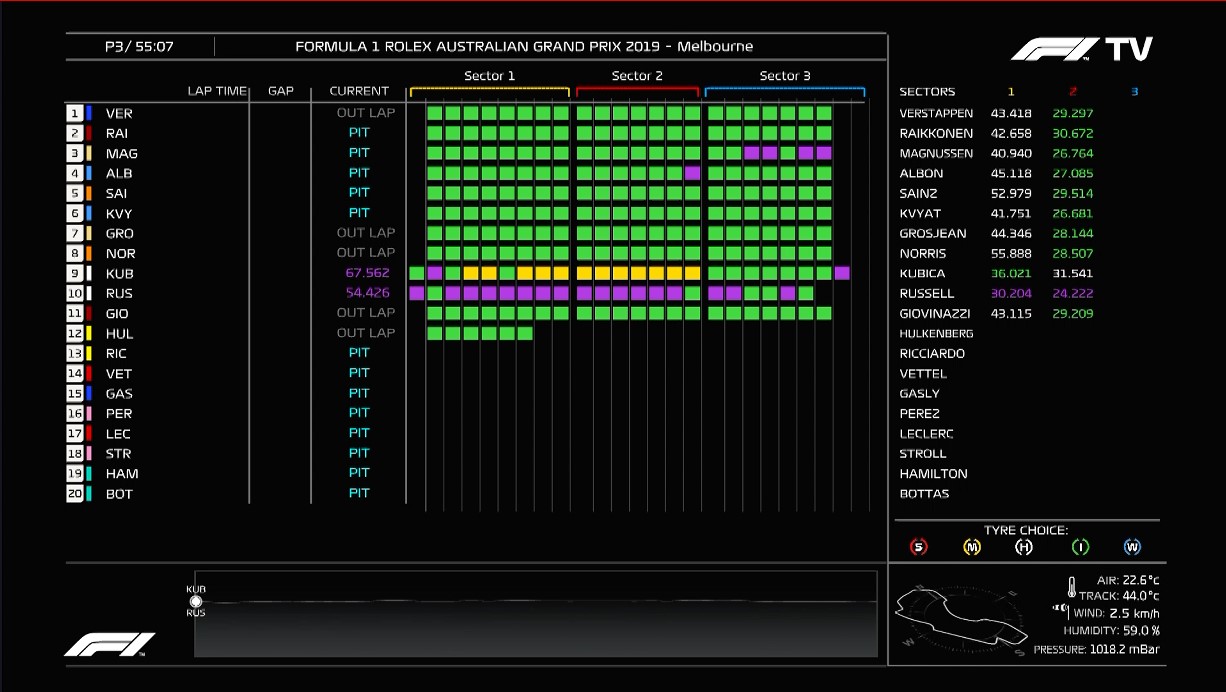Select driver ALB in the timing list

tap(118, 174)
